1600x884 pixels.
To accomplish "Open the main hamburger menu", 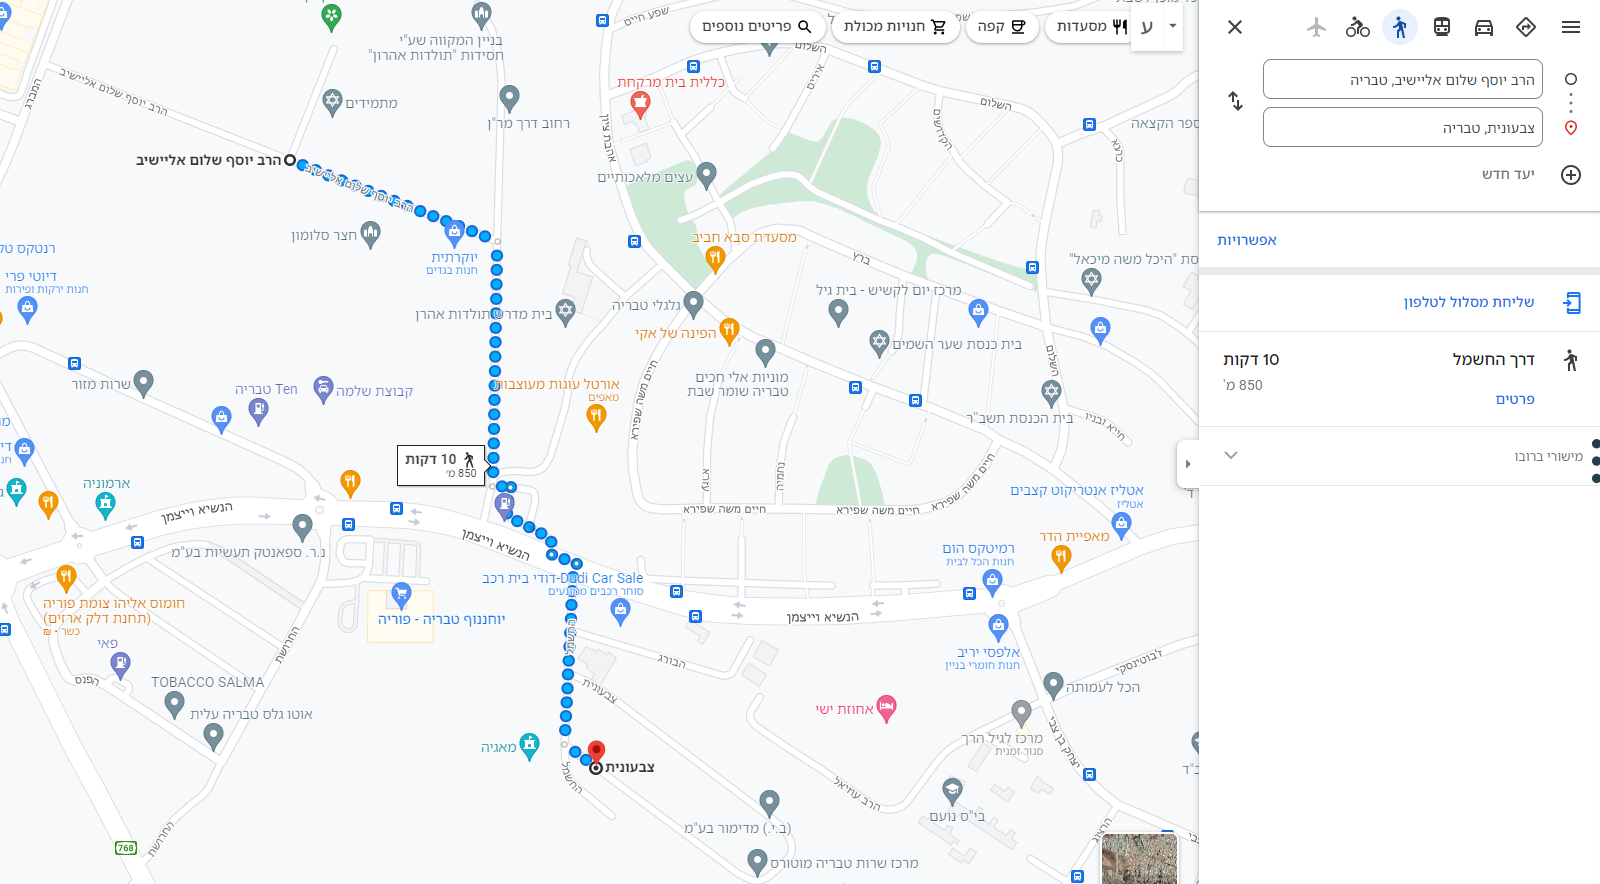I will (x=1571, y=27).
